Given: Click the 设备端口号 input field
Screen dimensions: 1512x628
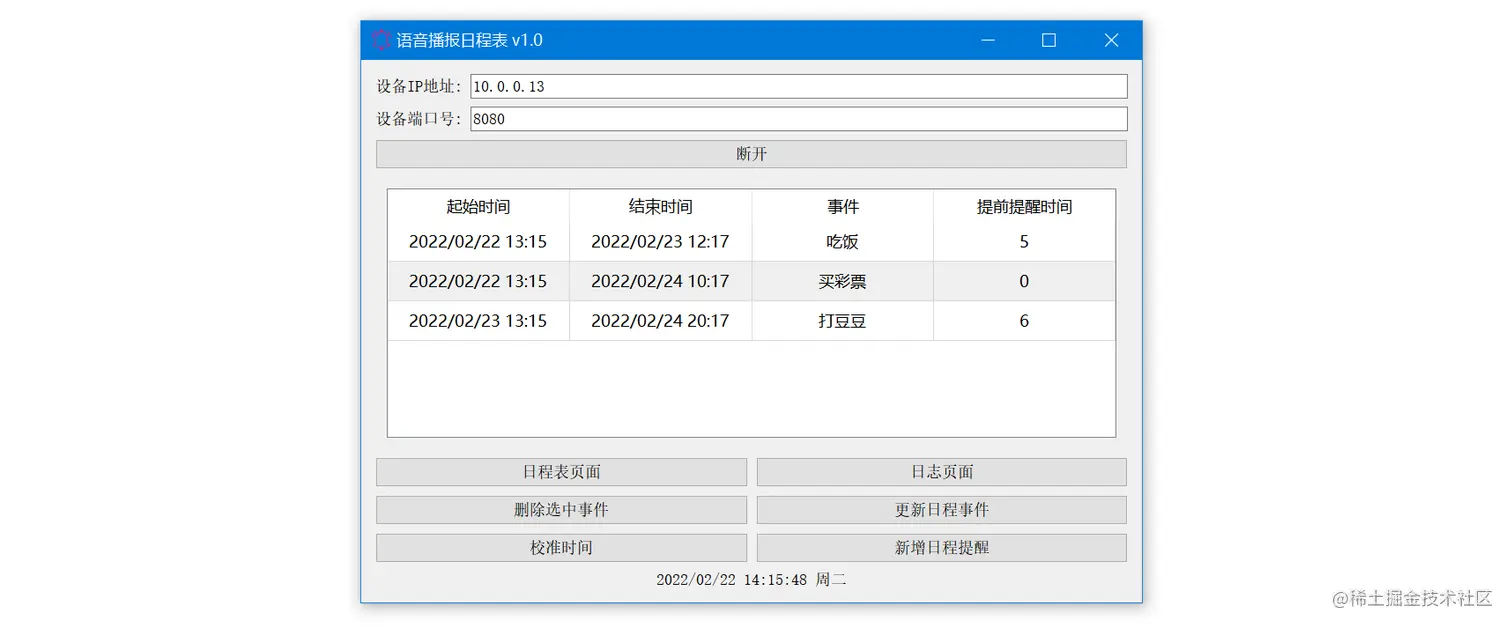Looking at the screenshot, I should pyautogui.click(x=799, y=119).
